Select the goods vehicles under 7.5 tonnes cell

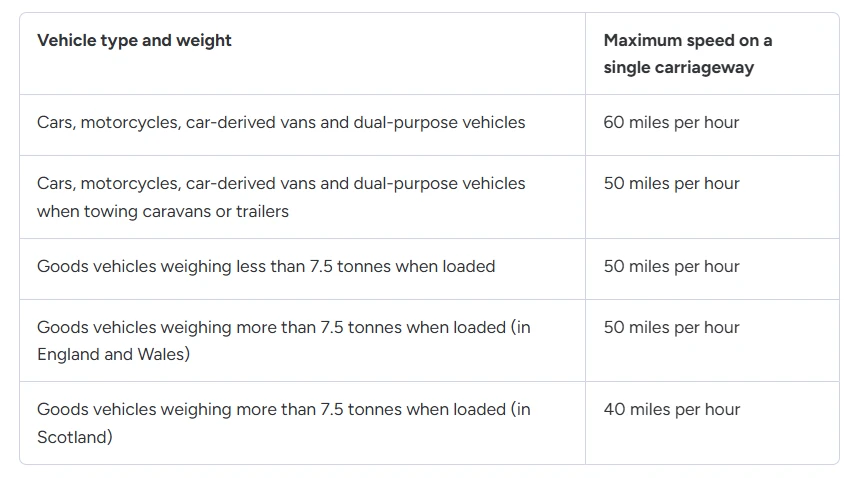tap(266, 267)
